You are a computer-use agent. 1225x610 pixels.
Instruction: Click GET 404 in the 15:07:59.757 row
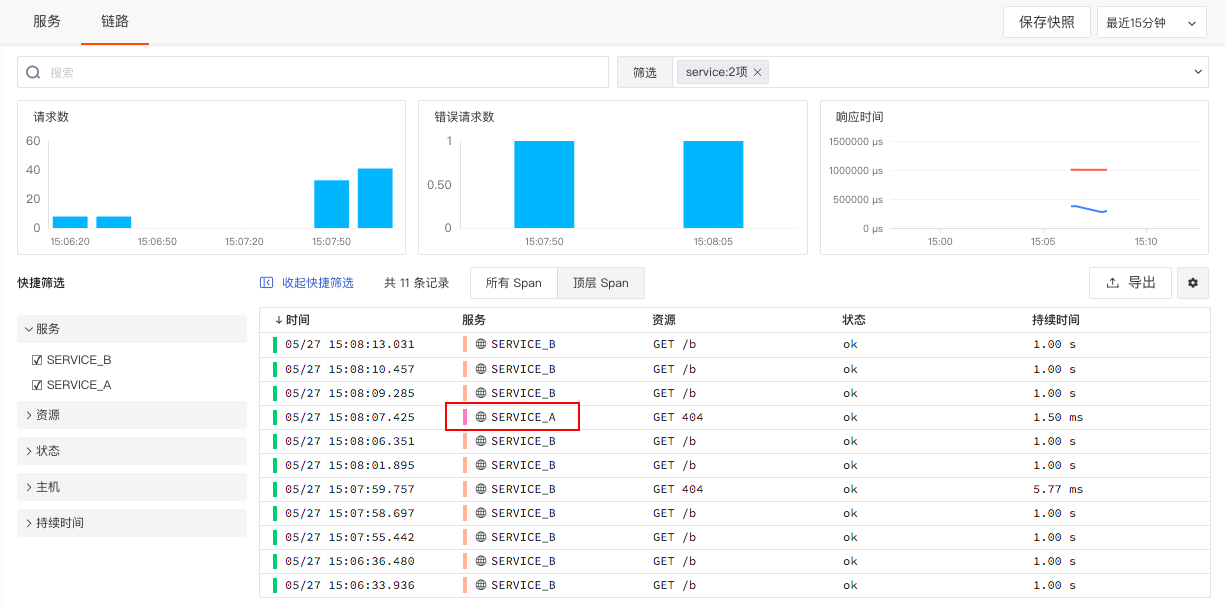pos(678,489)
